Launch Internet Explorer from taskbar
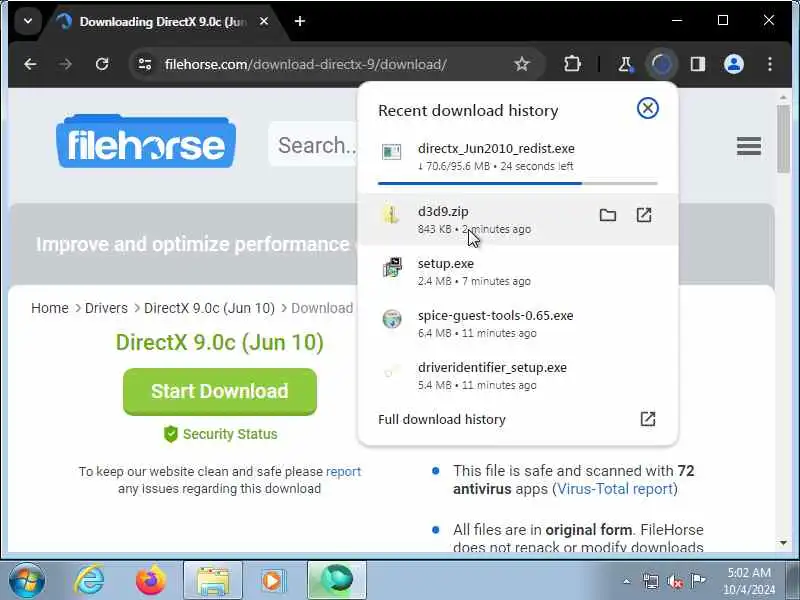Image resolution: width=800 pixels, height=600 pixels. pos(90,581)
